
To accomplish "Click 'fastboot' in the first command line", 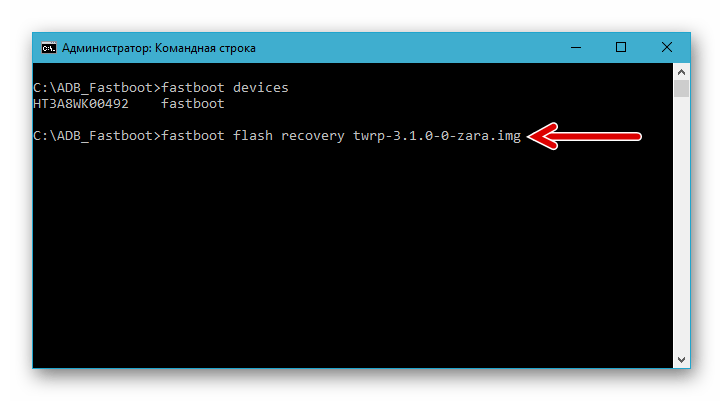I will click(193, 88).
